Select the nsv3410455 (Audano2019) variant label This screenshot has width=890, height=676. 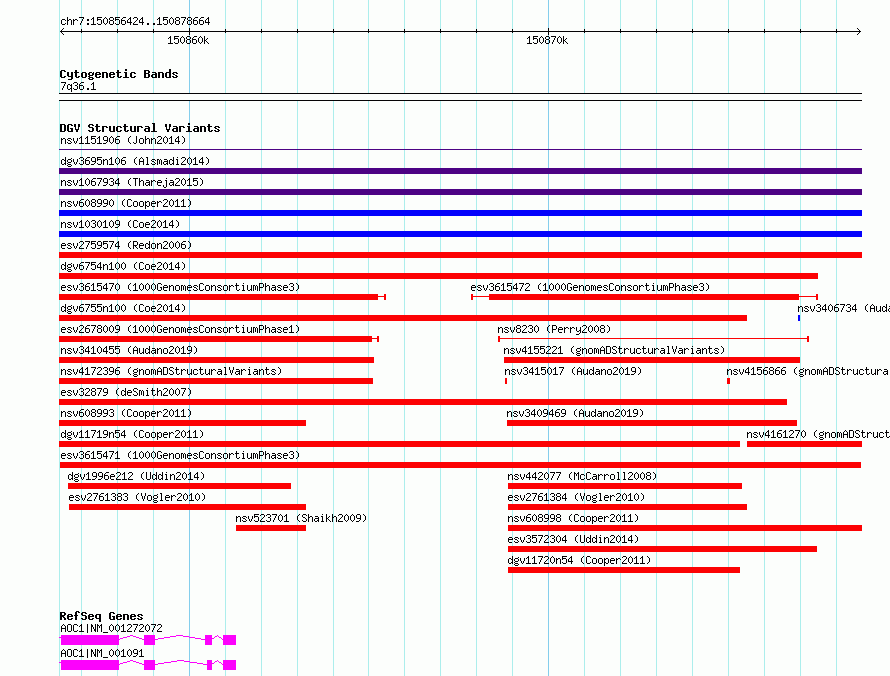[x=129, y=350]
